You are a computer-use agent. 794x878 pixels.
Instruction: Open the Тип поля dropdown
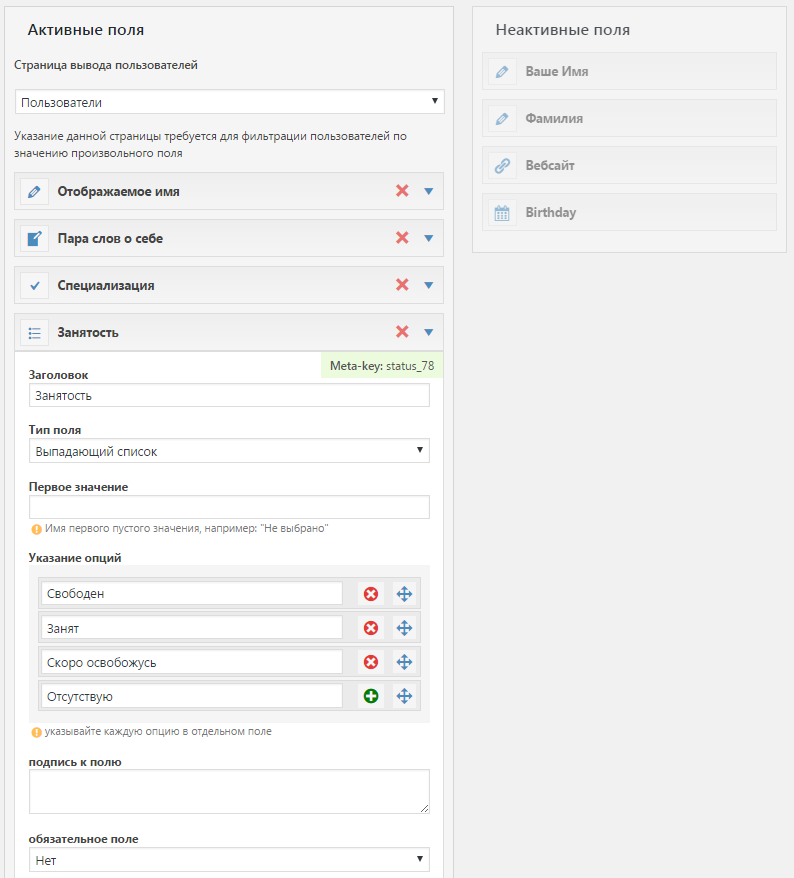(229, 451)
